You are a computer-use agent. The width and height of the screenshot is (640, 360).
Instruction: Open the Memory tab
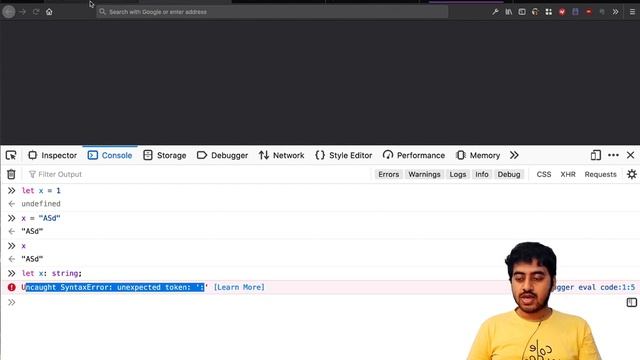(x=478, y=156)
